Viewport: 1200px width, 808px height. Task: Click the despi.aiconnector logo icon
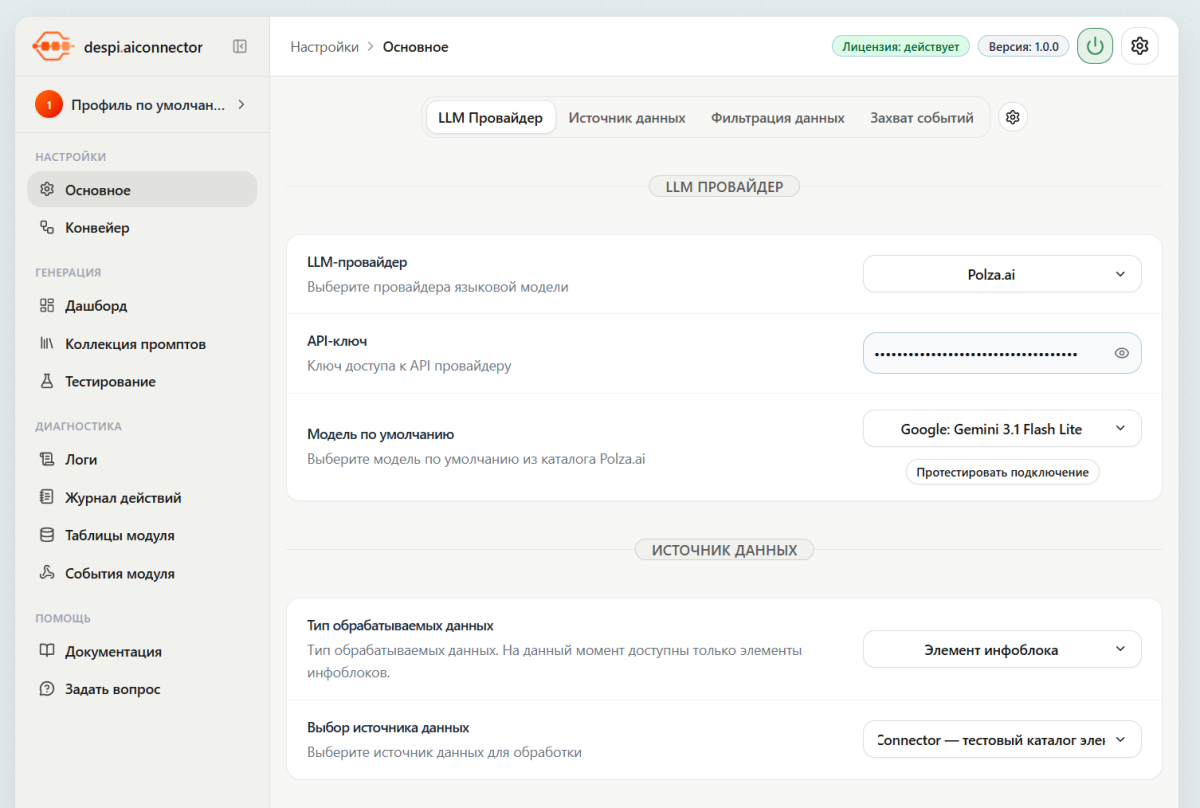(53, 46)
